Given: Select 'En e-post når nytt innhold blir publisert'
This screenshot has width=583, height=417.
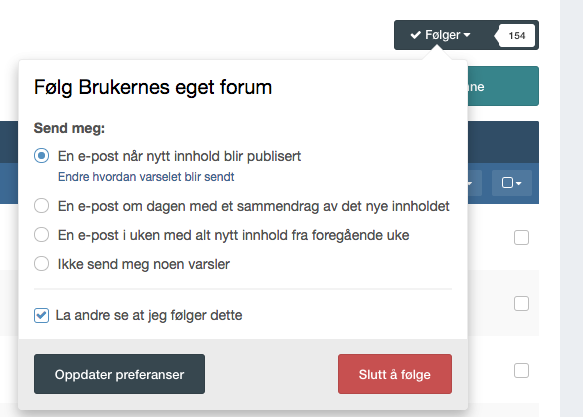Looking at the screenshot, I should tap(41, 156).
